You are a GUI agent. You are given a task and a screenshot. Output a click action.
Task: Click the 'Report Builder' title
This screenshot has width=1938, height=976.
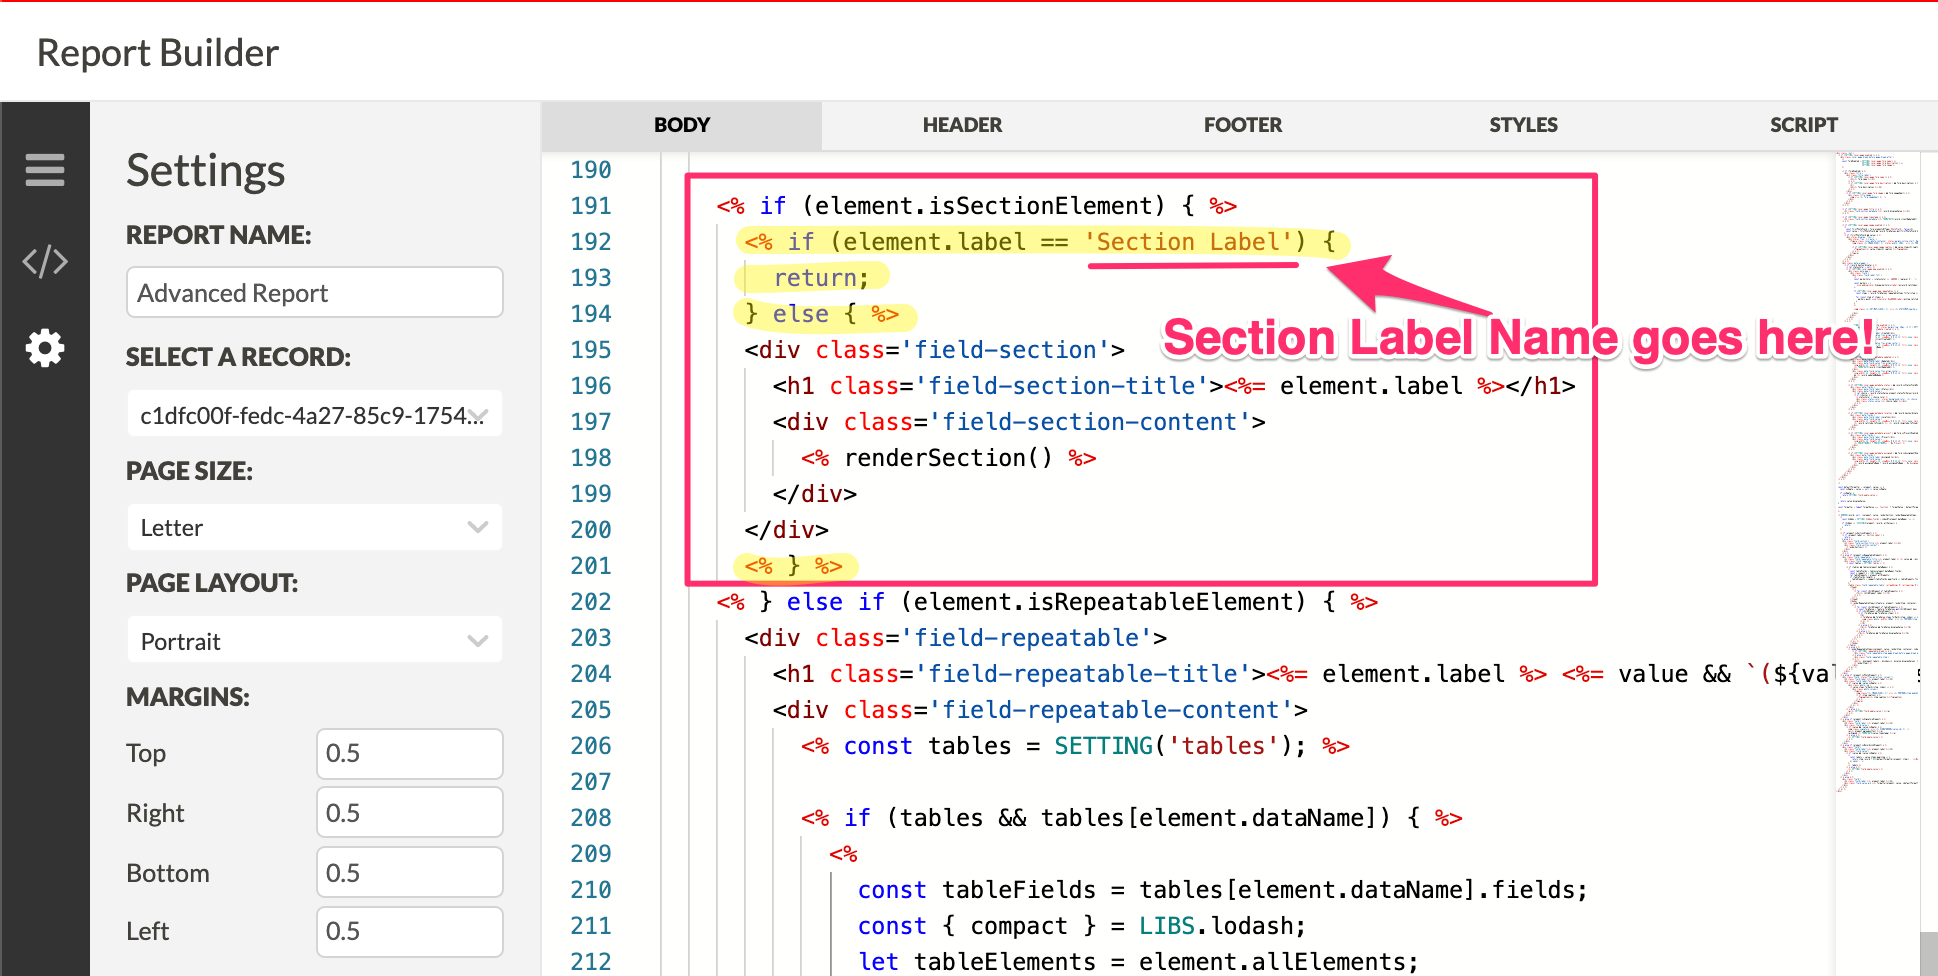pos(158,53)
